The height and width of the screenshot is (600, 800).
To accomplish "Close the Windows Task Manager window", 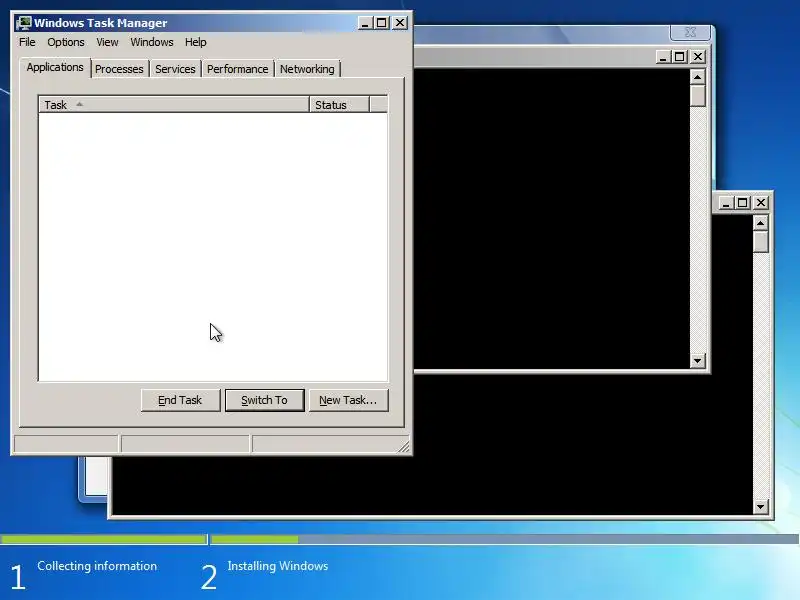I will [x=400, y=23].
